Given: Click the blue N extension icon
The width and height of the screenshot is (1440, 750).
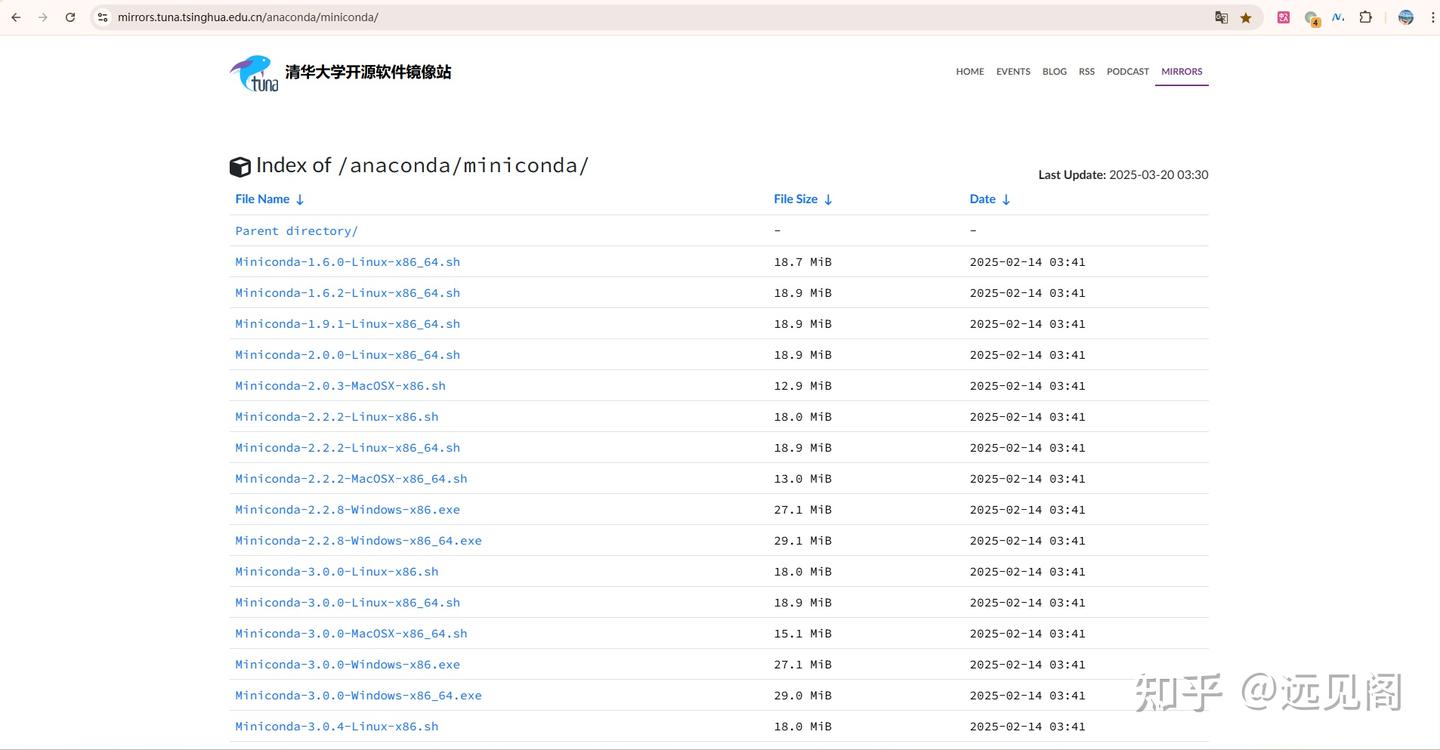Looking at the screenshot, I should (x=1338, y=17).
